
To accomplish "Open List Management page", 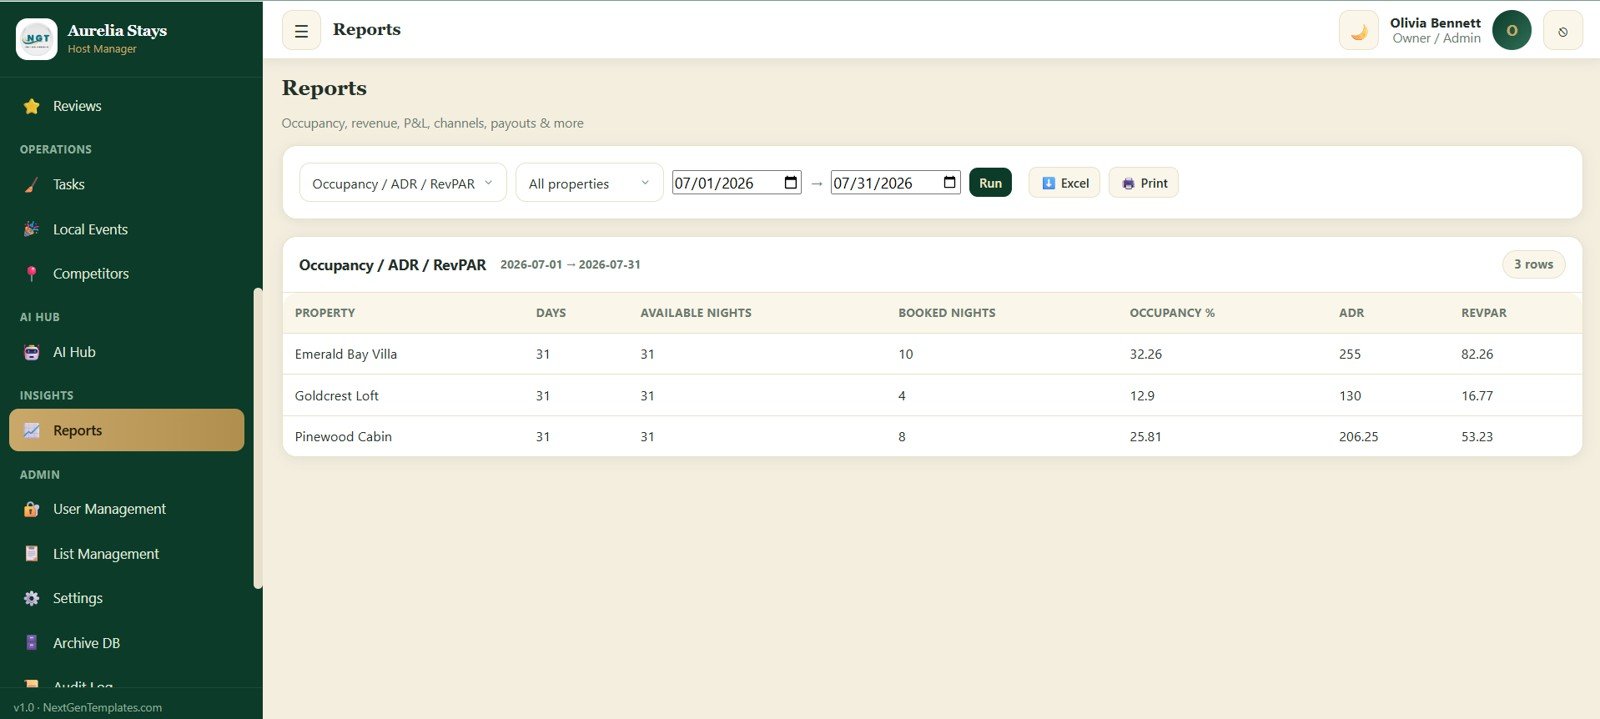I will click(126, 553).
